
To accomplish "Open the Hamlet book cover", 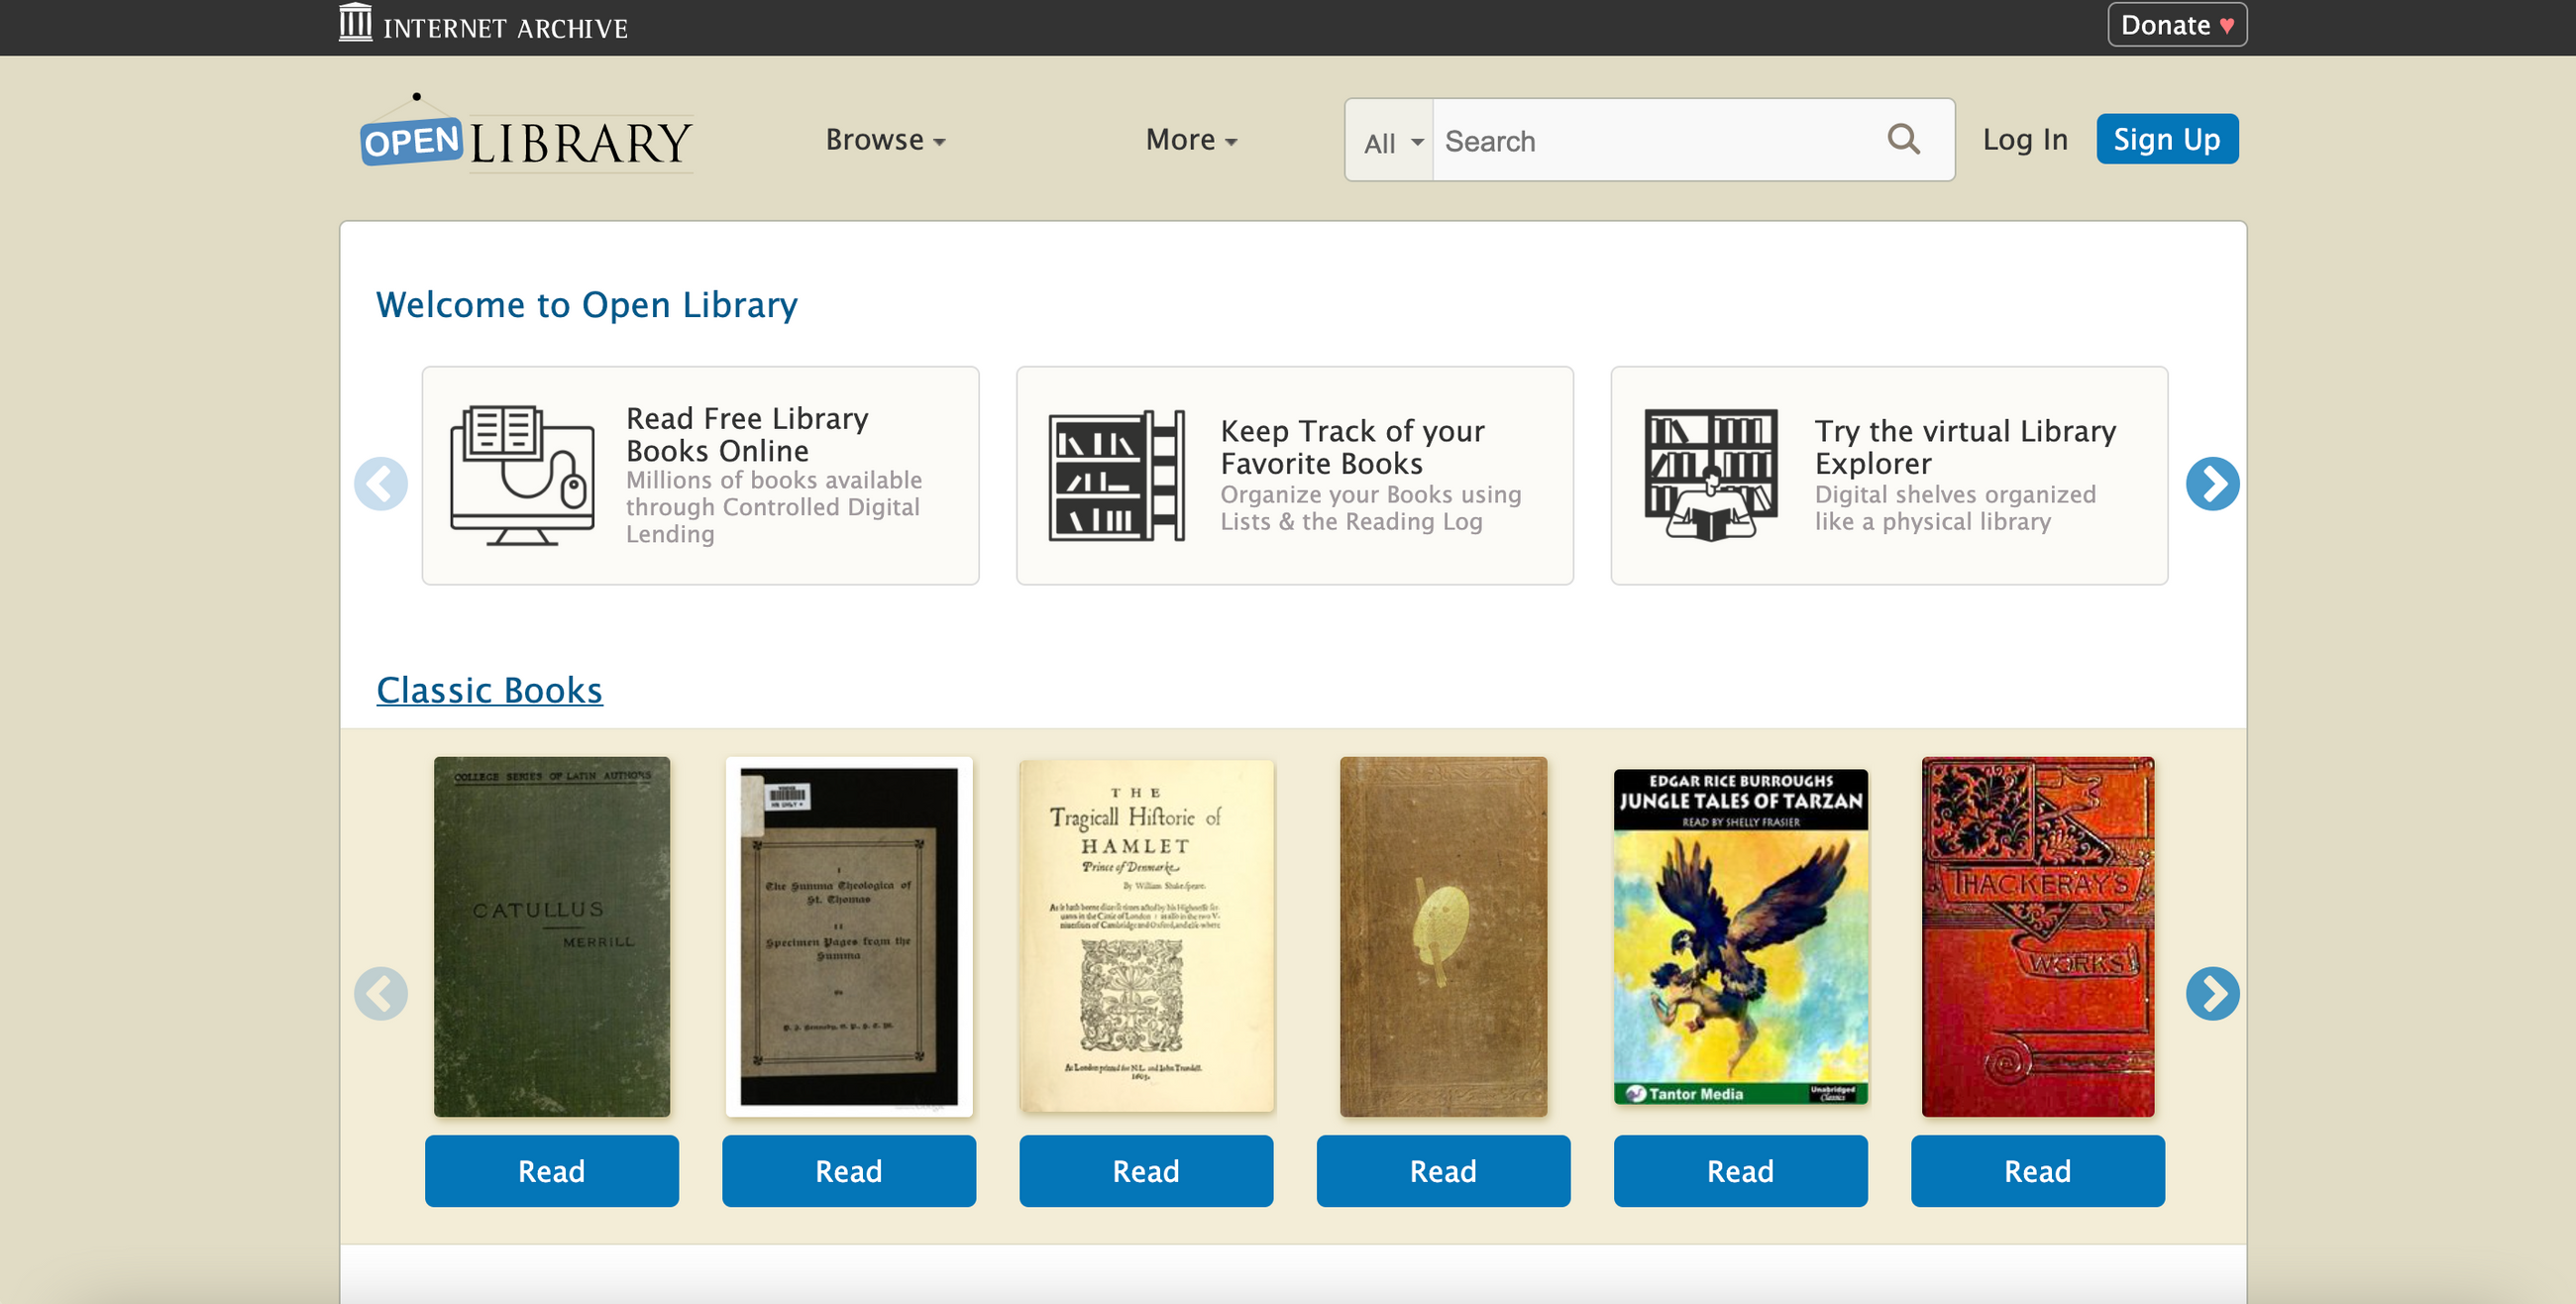I will pyautogui.click(x=1146, y=936).
